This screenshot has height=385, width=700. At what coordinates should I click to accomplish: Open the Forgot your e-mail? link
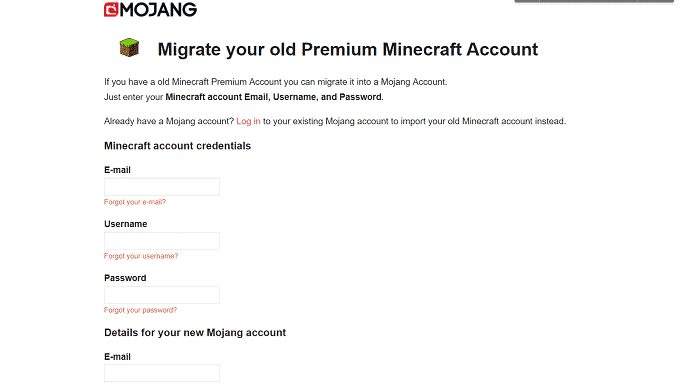(x=135, y=202)
